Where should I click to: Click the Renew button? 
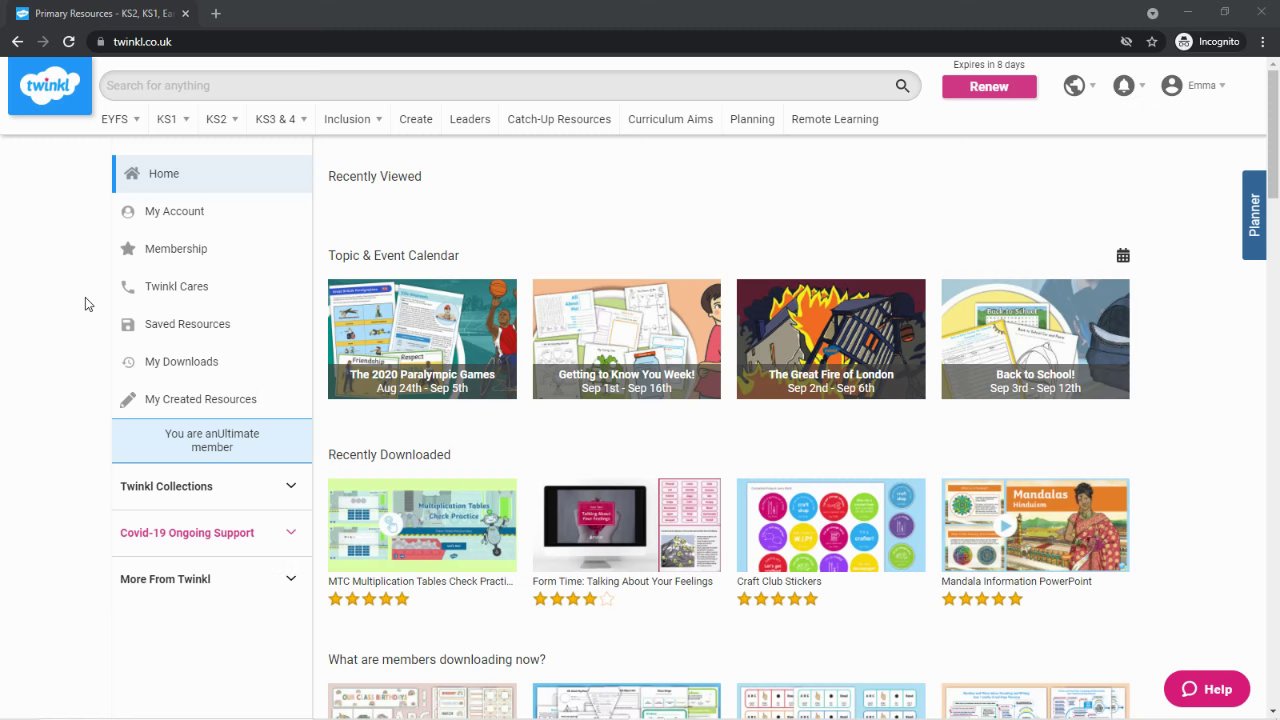tap(989, 87)
